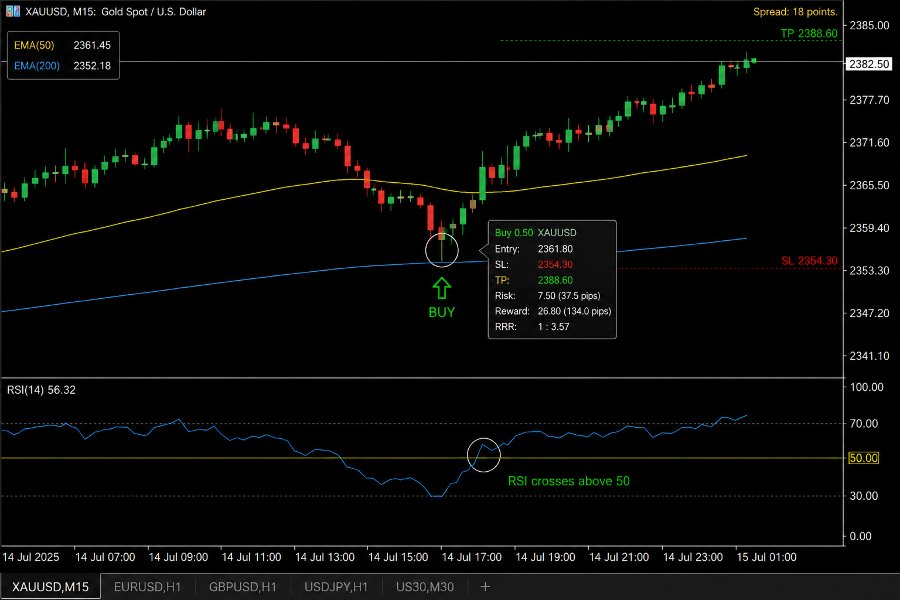
Task: Switch to the GBPUSD,H1 chart tab
Action: [x=243, y=587]
